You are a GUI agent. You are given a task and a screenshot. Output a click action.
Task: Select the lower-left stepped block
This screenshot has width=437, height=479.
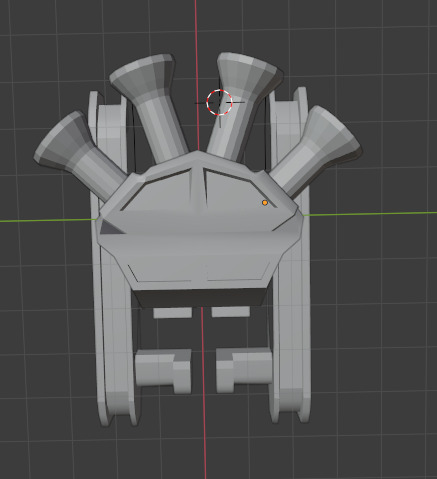tap(163, 371)
